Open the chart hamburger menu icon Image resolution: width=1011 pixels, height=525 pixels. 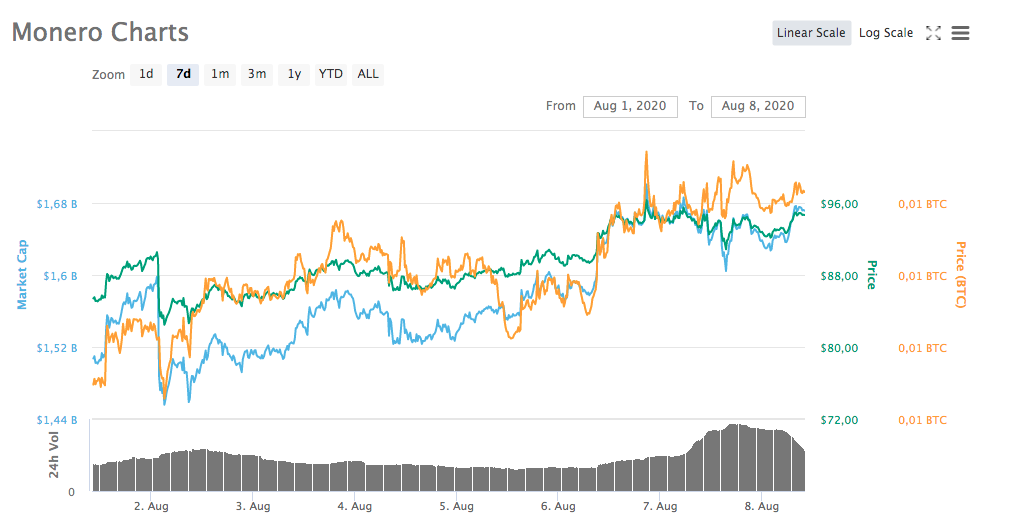click(960, 33)
